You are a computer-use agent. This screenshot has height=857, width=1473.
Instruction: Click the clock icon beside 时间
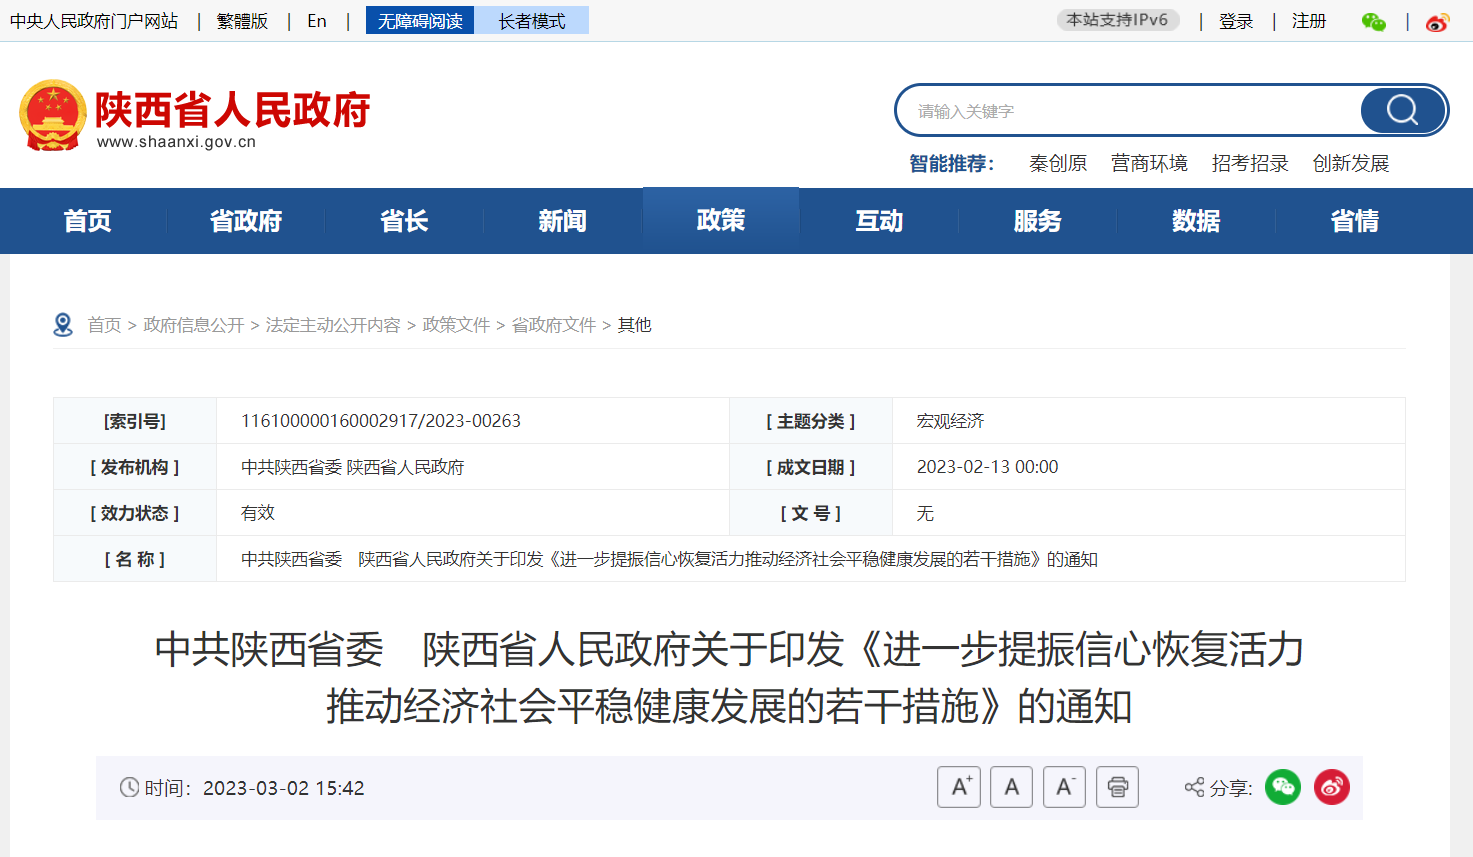[x=129, y=787]
